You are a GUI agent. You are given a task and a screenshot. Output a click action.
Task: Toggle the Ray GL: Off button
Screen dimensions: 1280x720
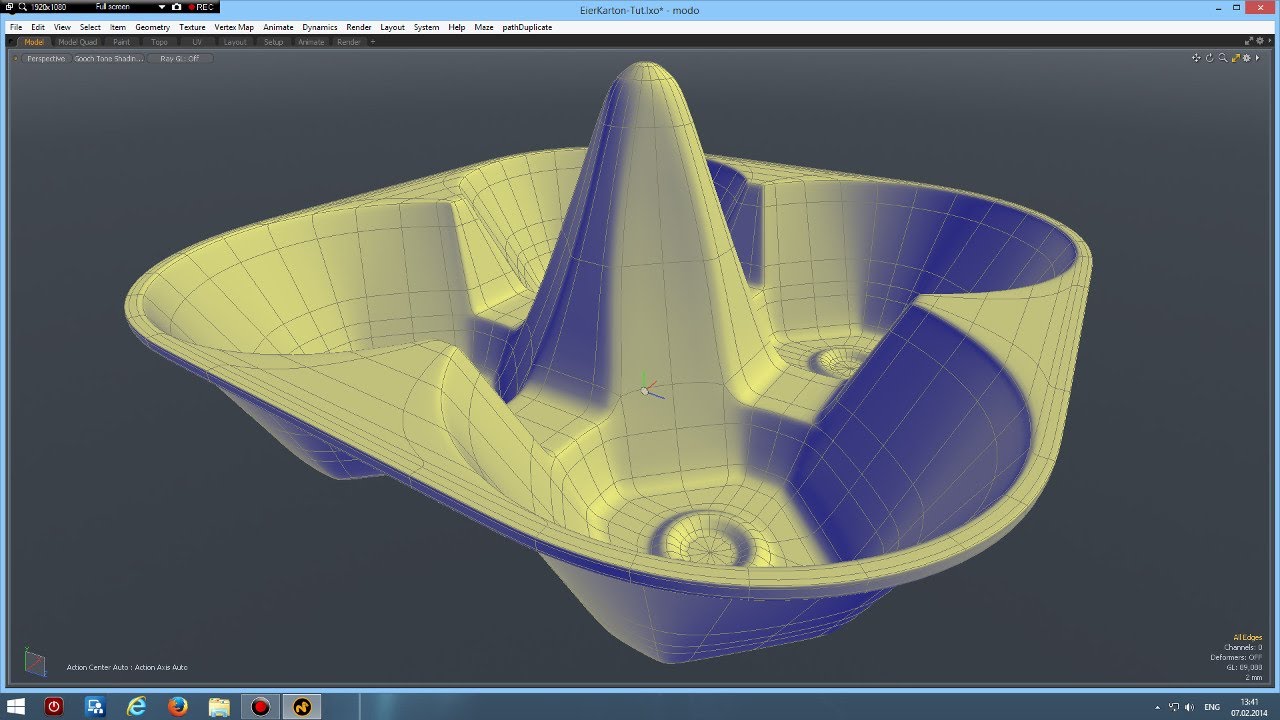[180, 59]
